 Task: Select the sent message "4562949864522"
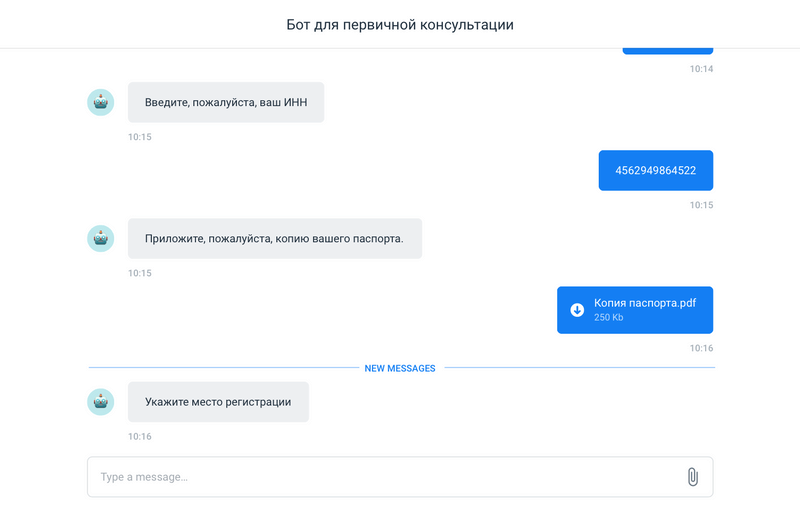click(x=656, y=170)
